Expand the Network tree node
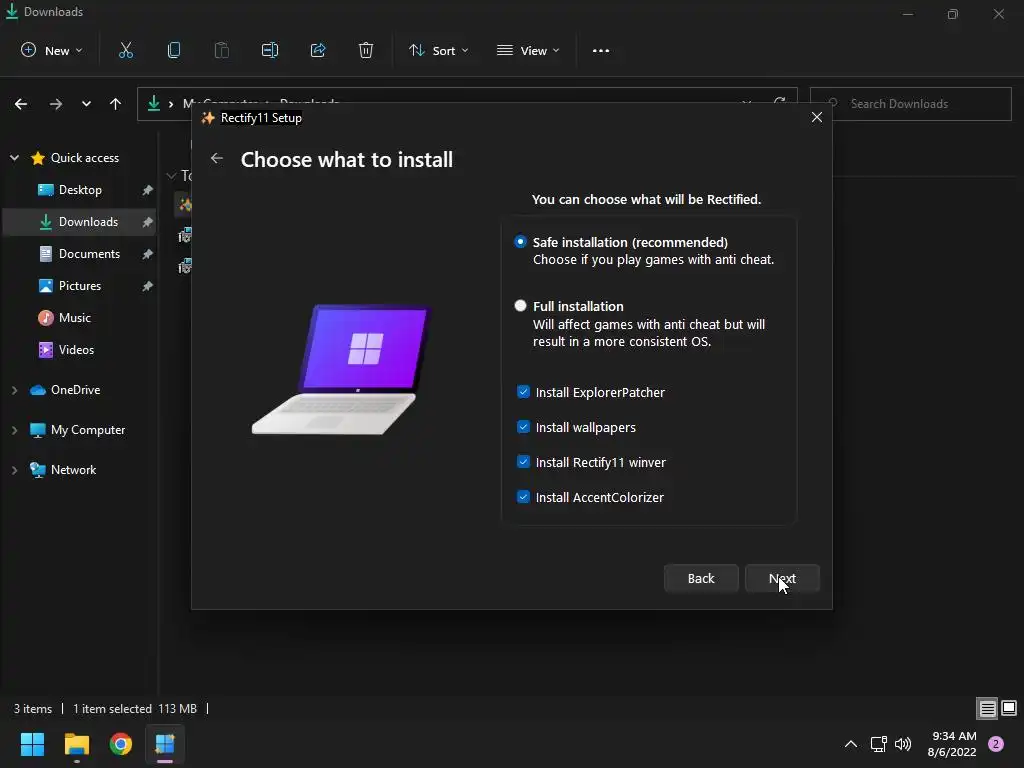This screenshot has height=768, width=1024. (14, 470)
